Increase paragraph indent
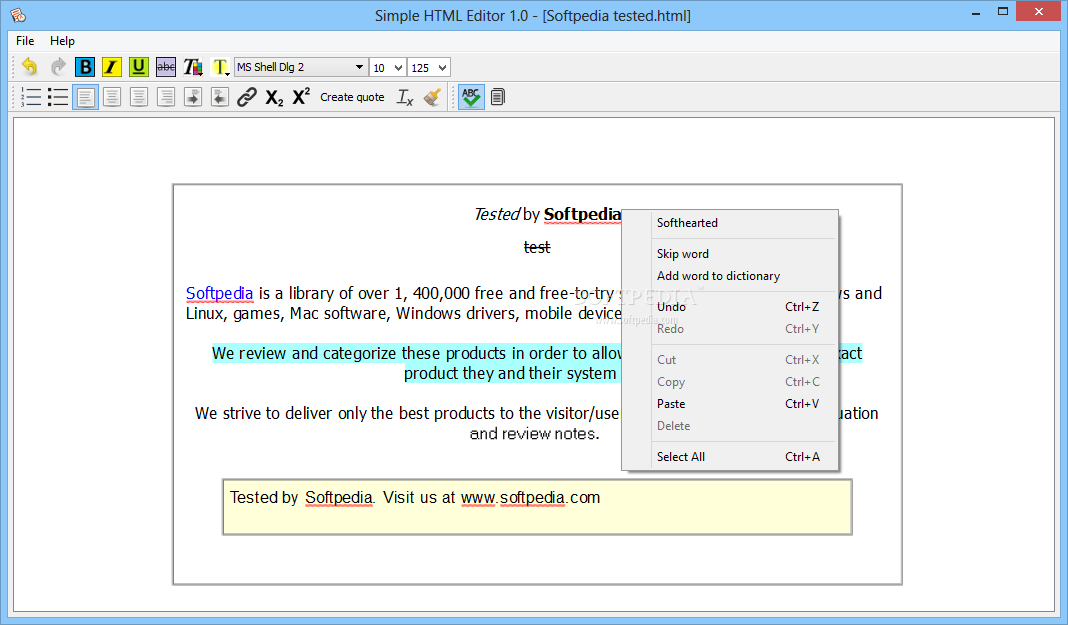Viewport: 1068px width, 625px height. click(193, 97)
